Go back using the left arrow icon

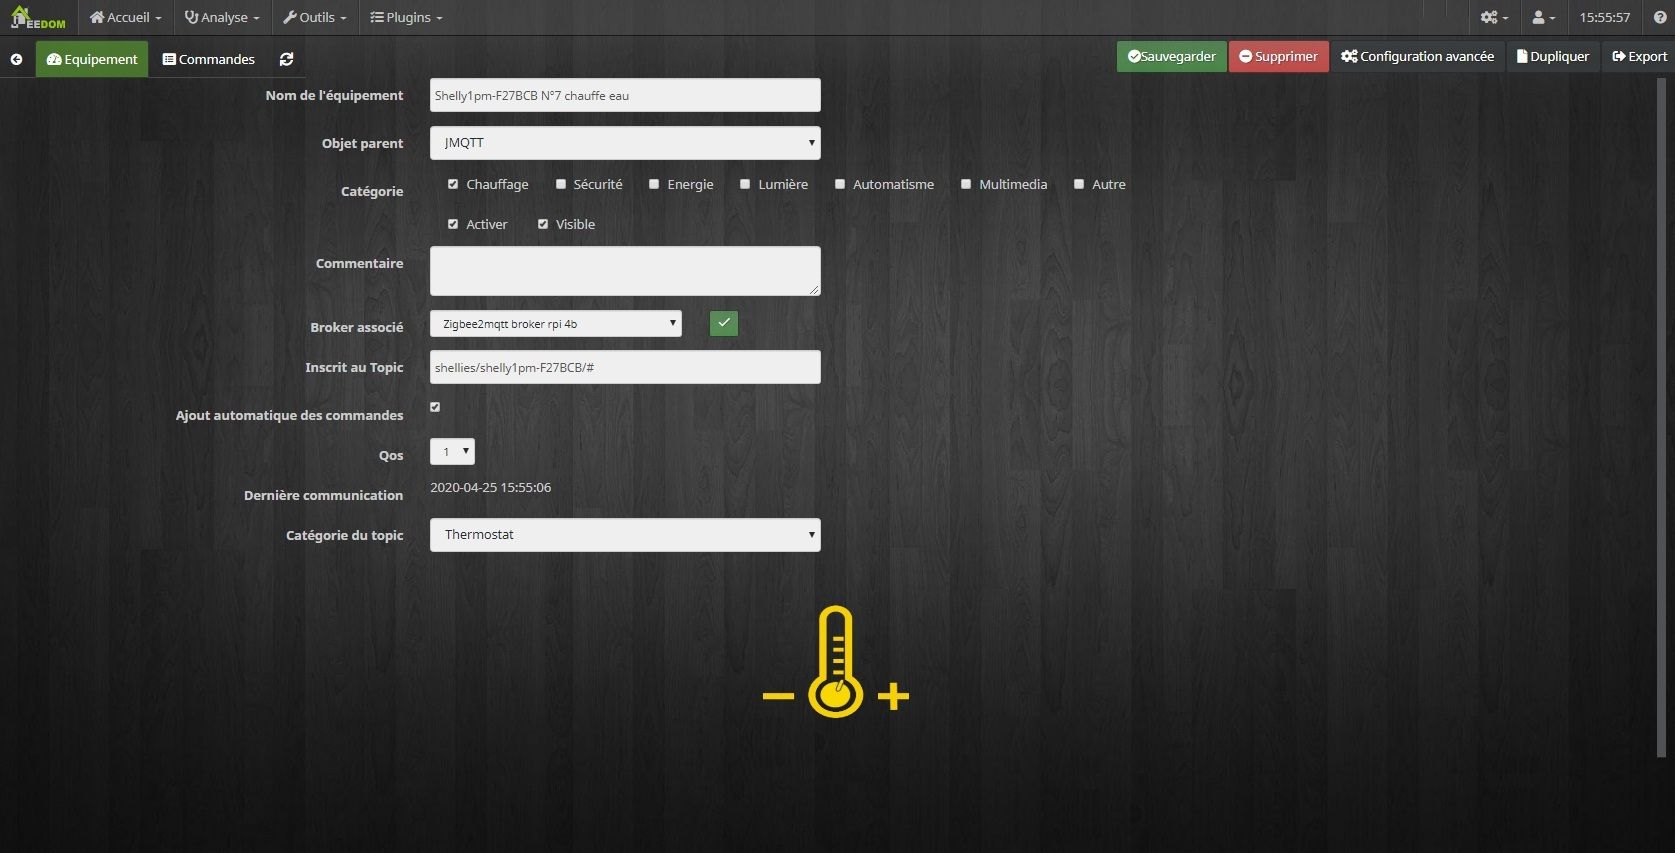point(16,59)
